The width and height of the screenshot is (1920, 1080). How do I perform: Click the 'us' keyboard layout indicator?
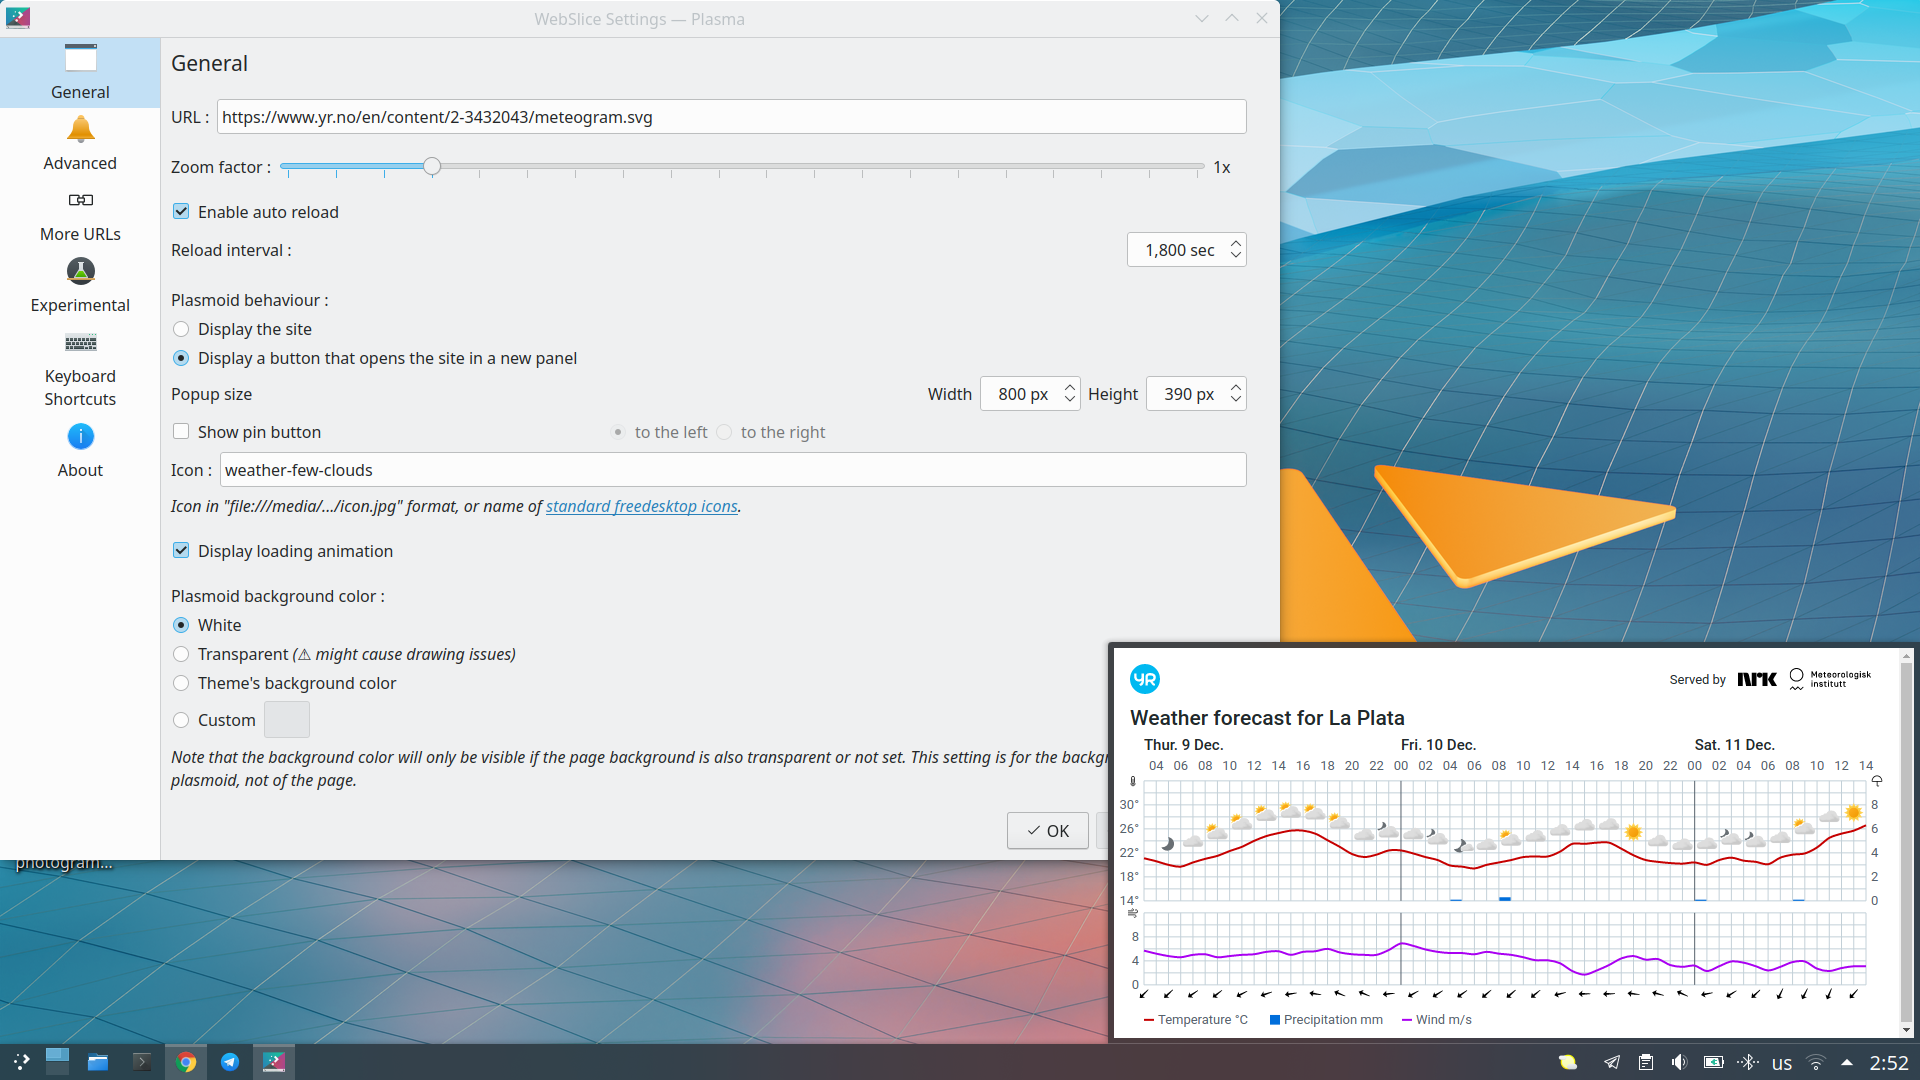[1782, 1063]
